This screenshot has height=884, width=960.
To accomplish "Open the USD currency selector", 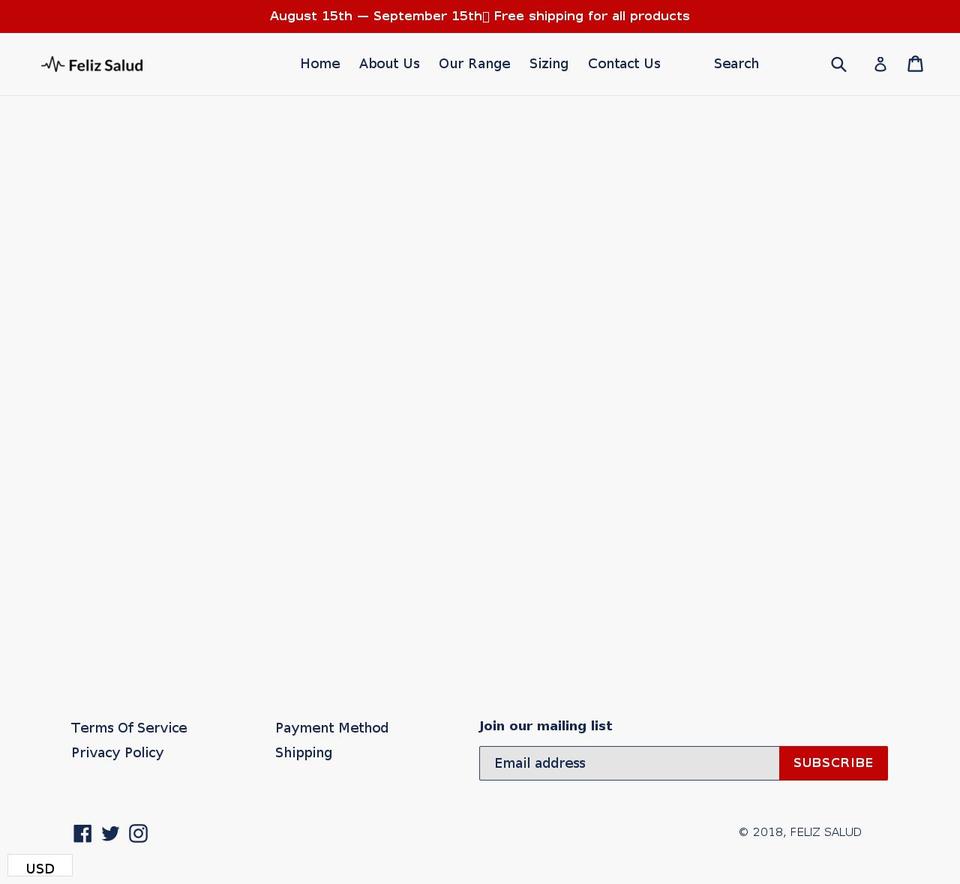I will point(40,868).
